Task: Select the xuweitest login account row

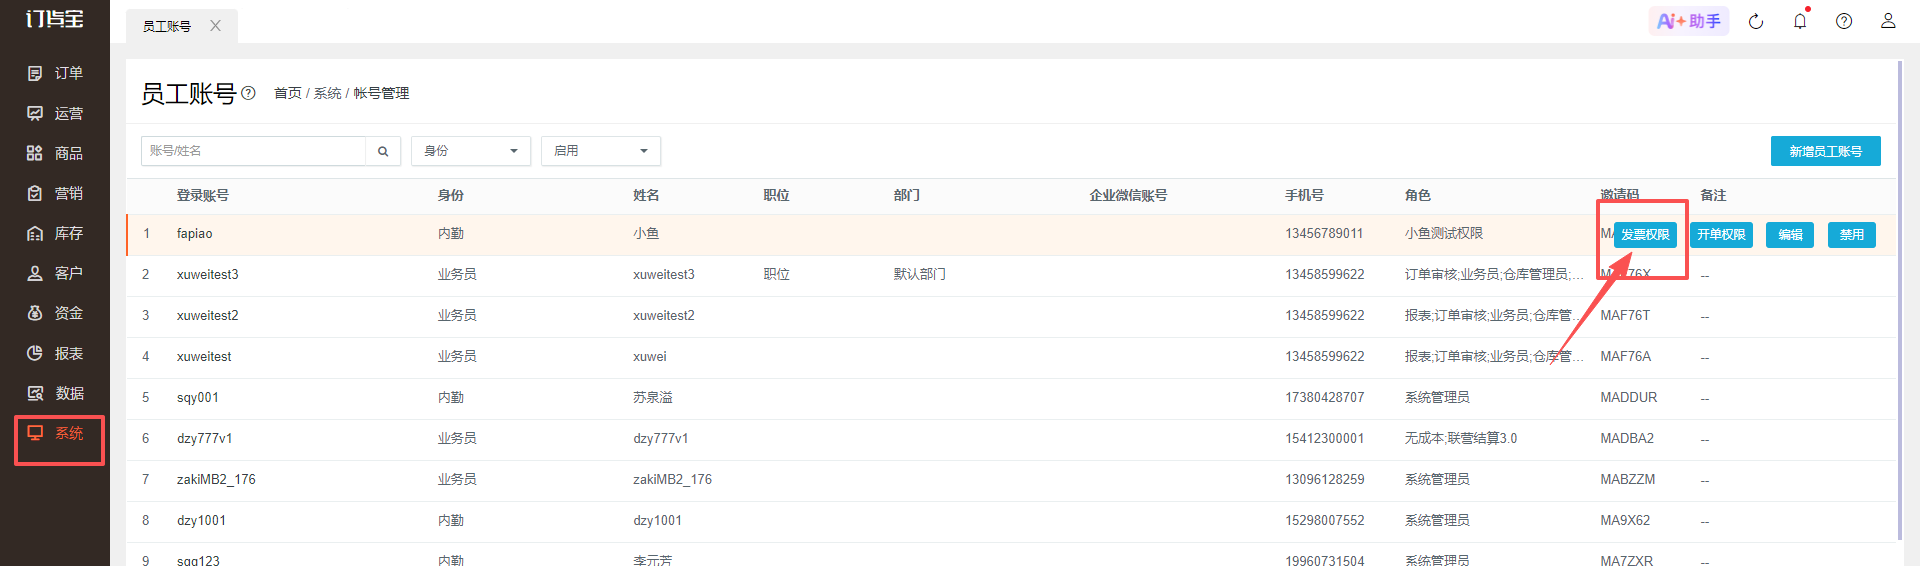Action: point(204,356)
